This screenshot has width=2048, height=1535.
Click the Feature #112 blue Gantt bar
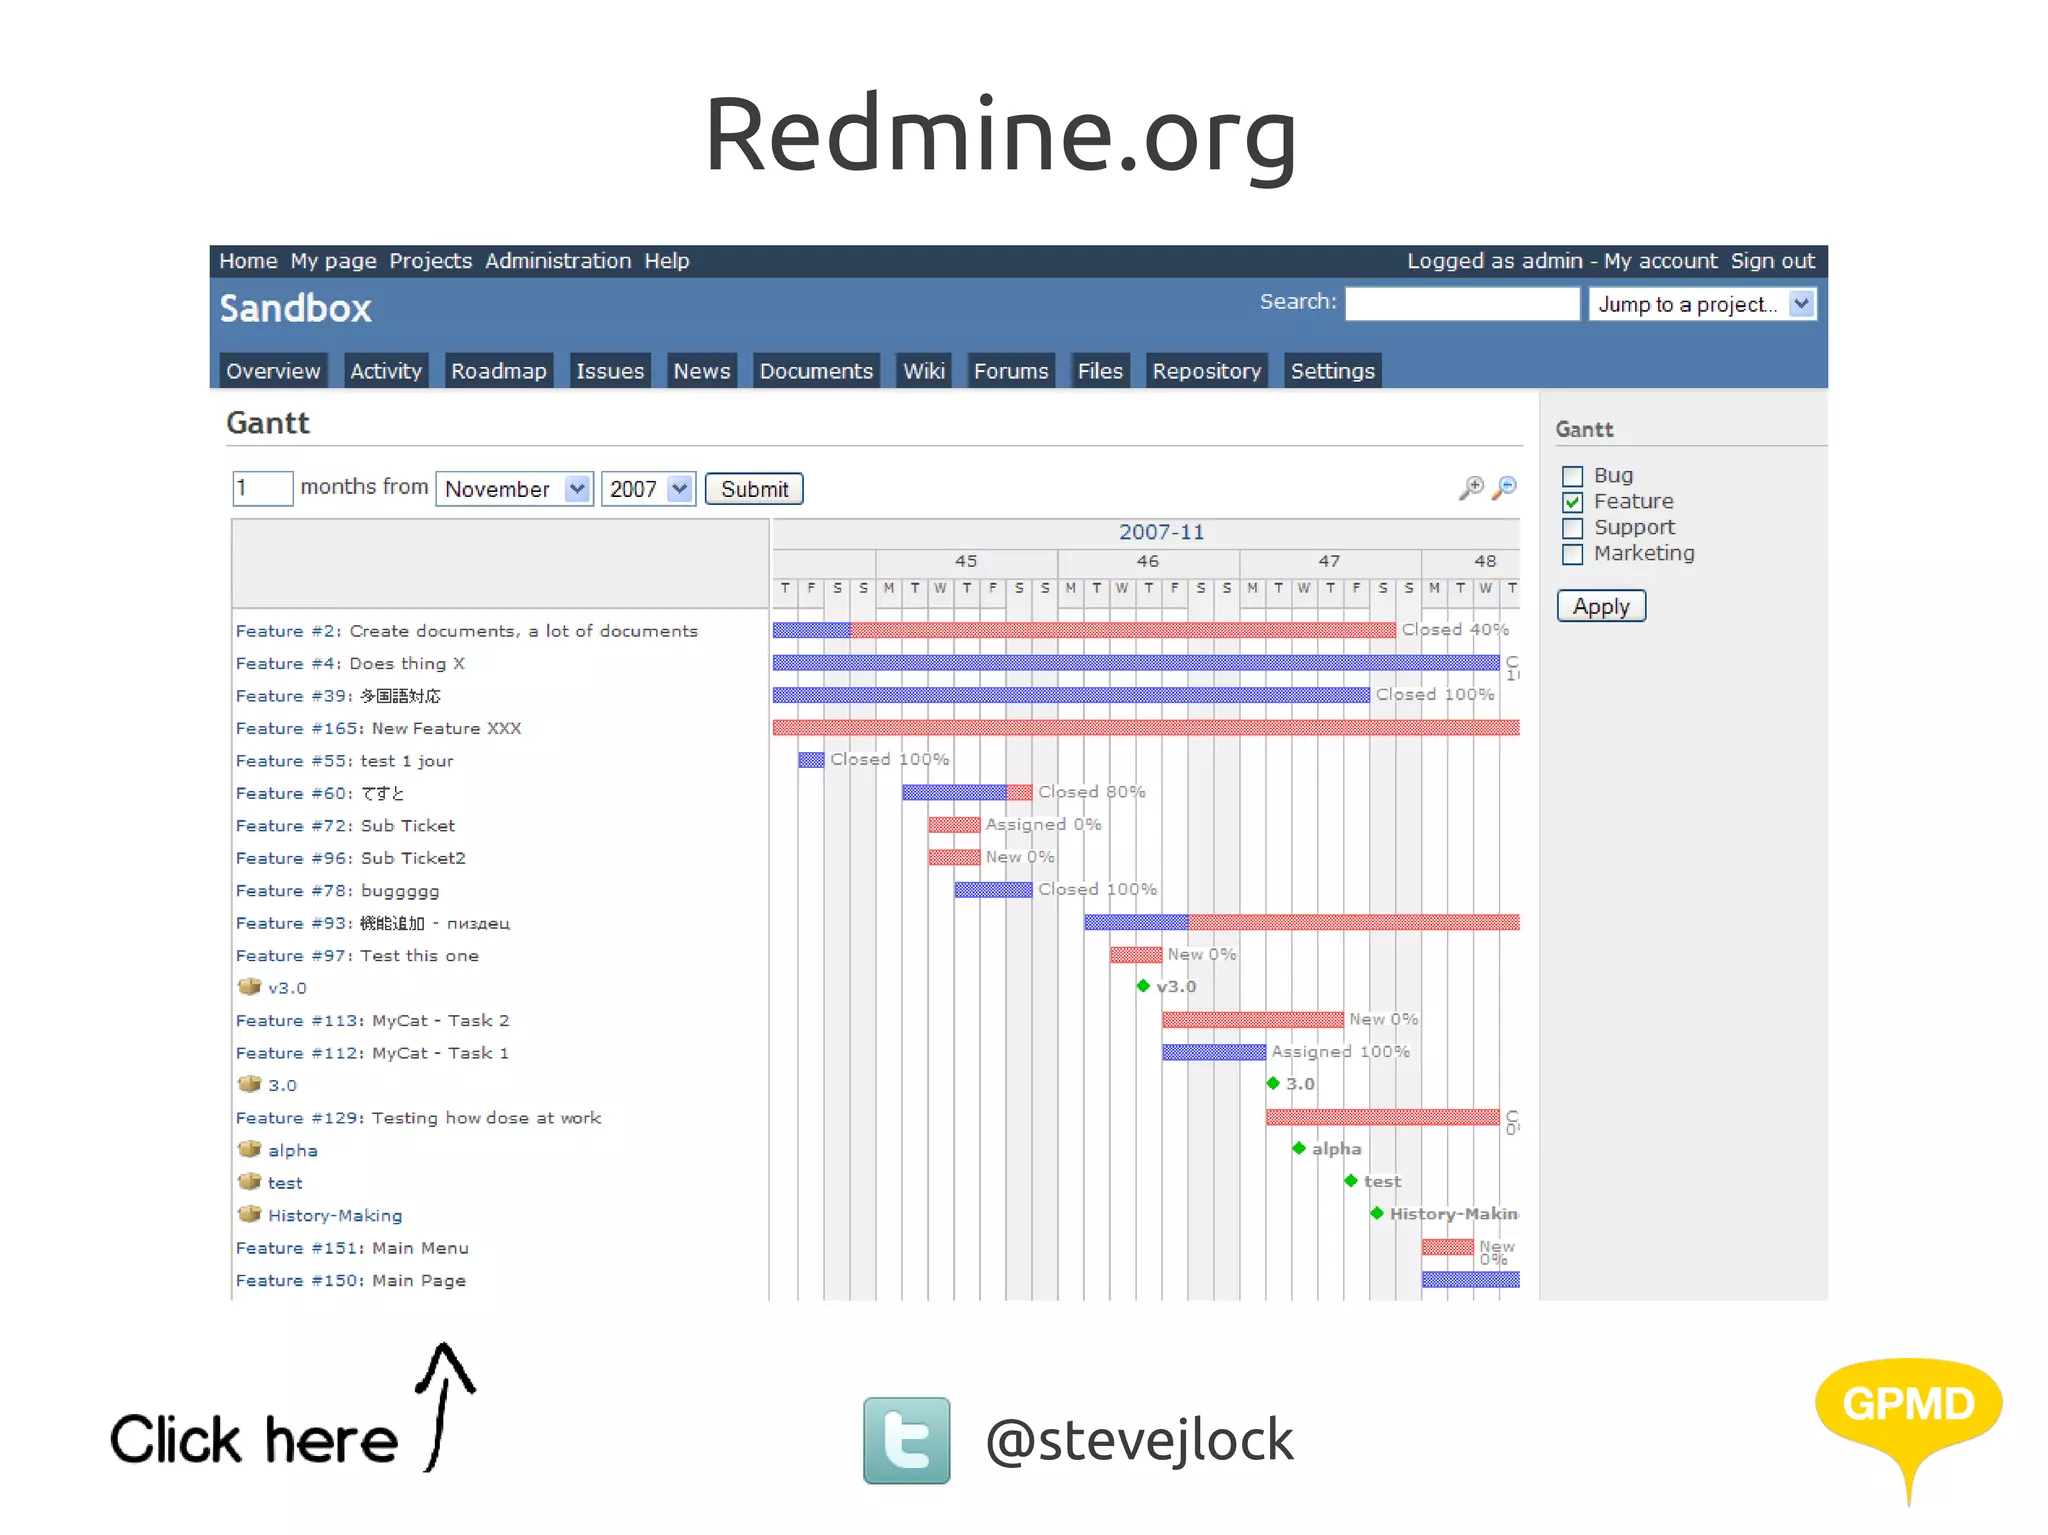(1214, 1052)
